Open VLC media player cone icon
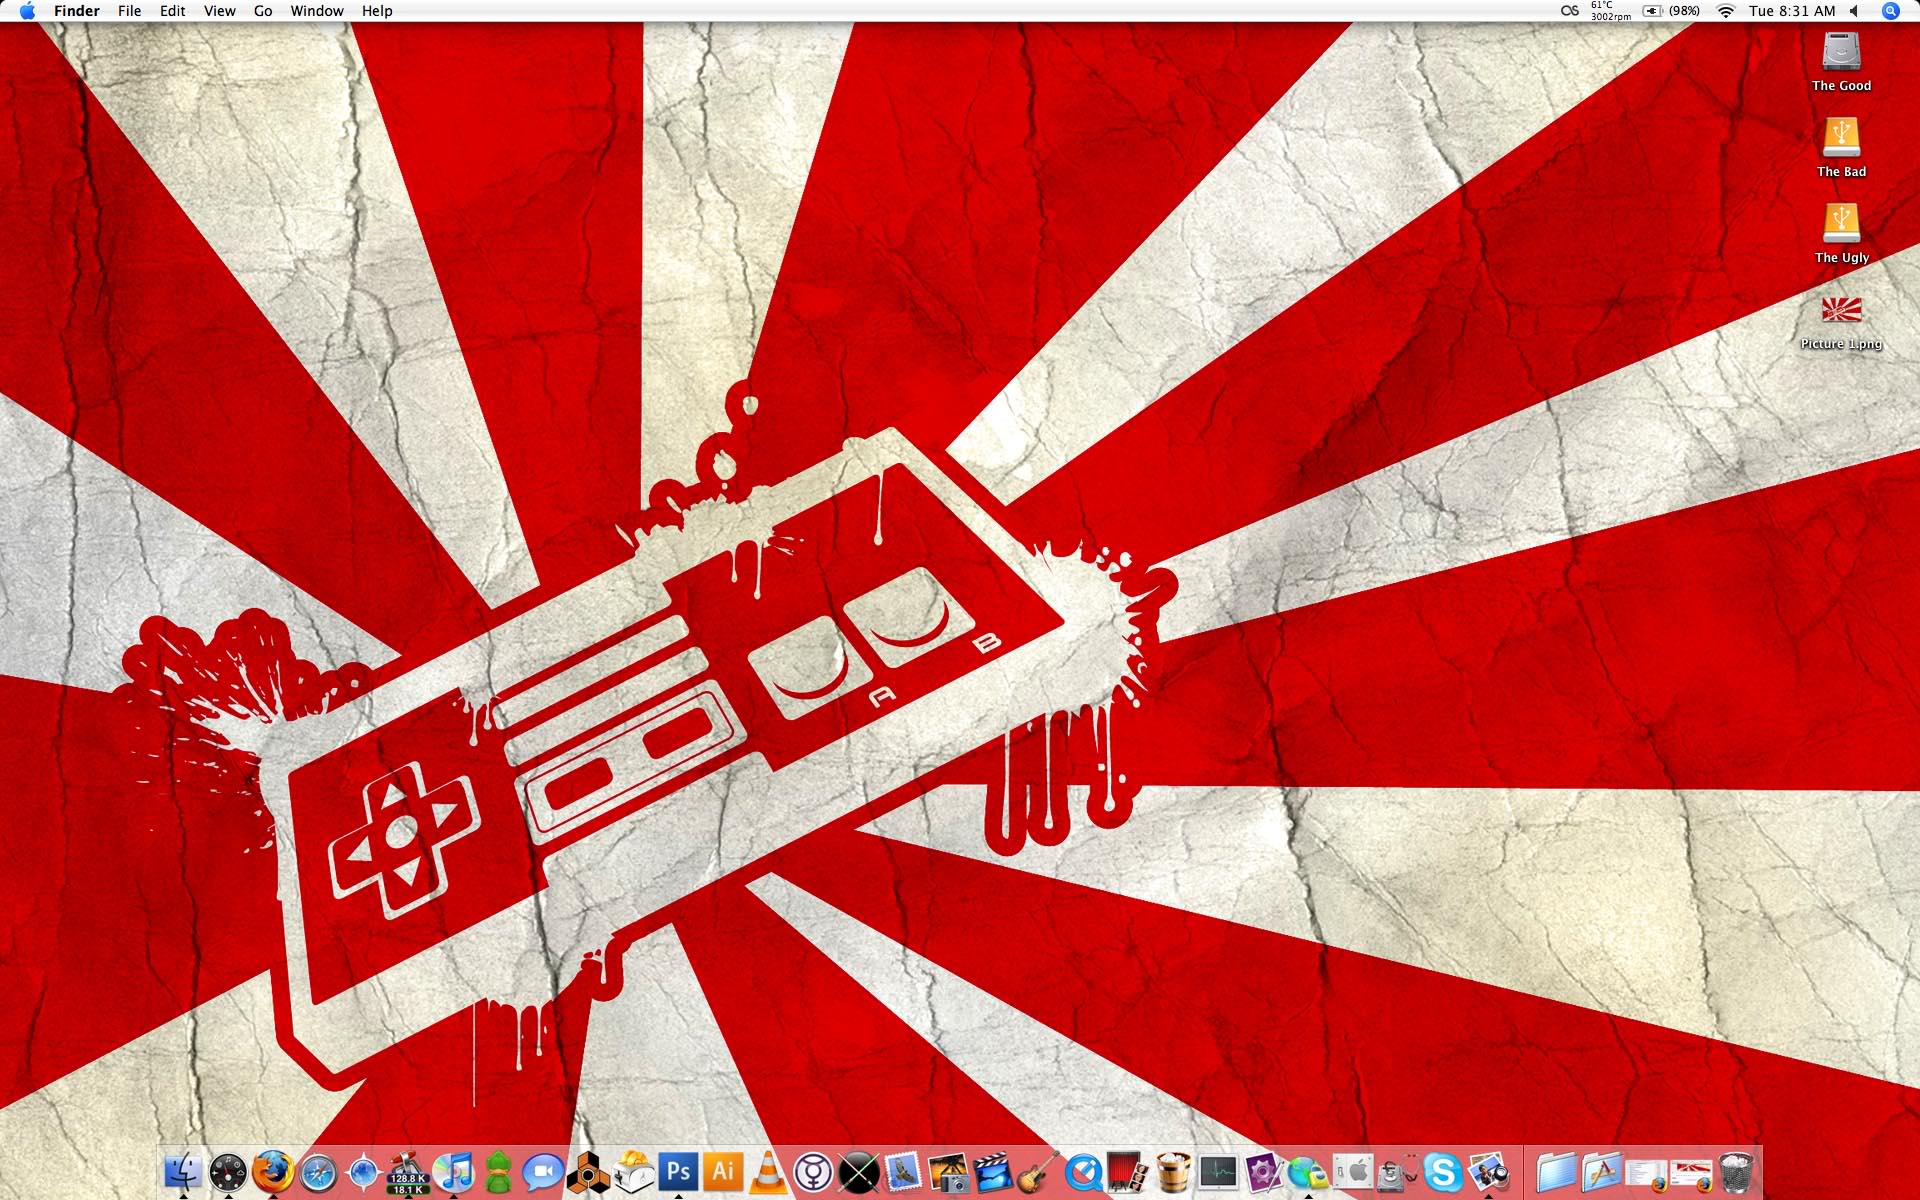1920x1200 pixels. (x=768, y=1172)
